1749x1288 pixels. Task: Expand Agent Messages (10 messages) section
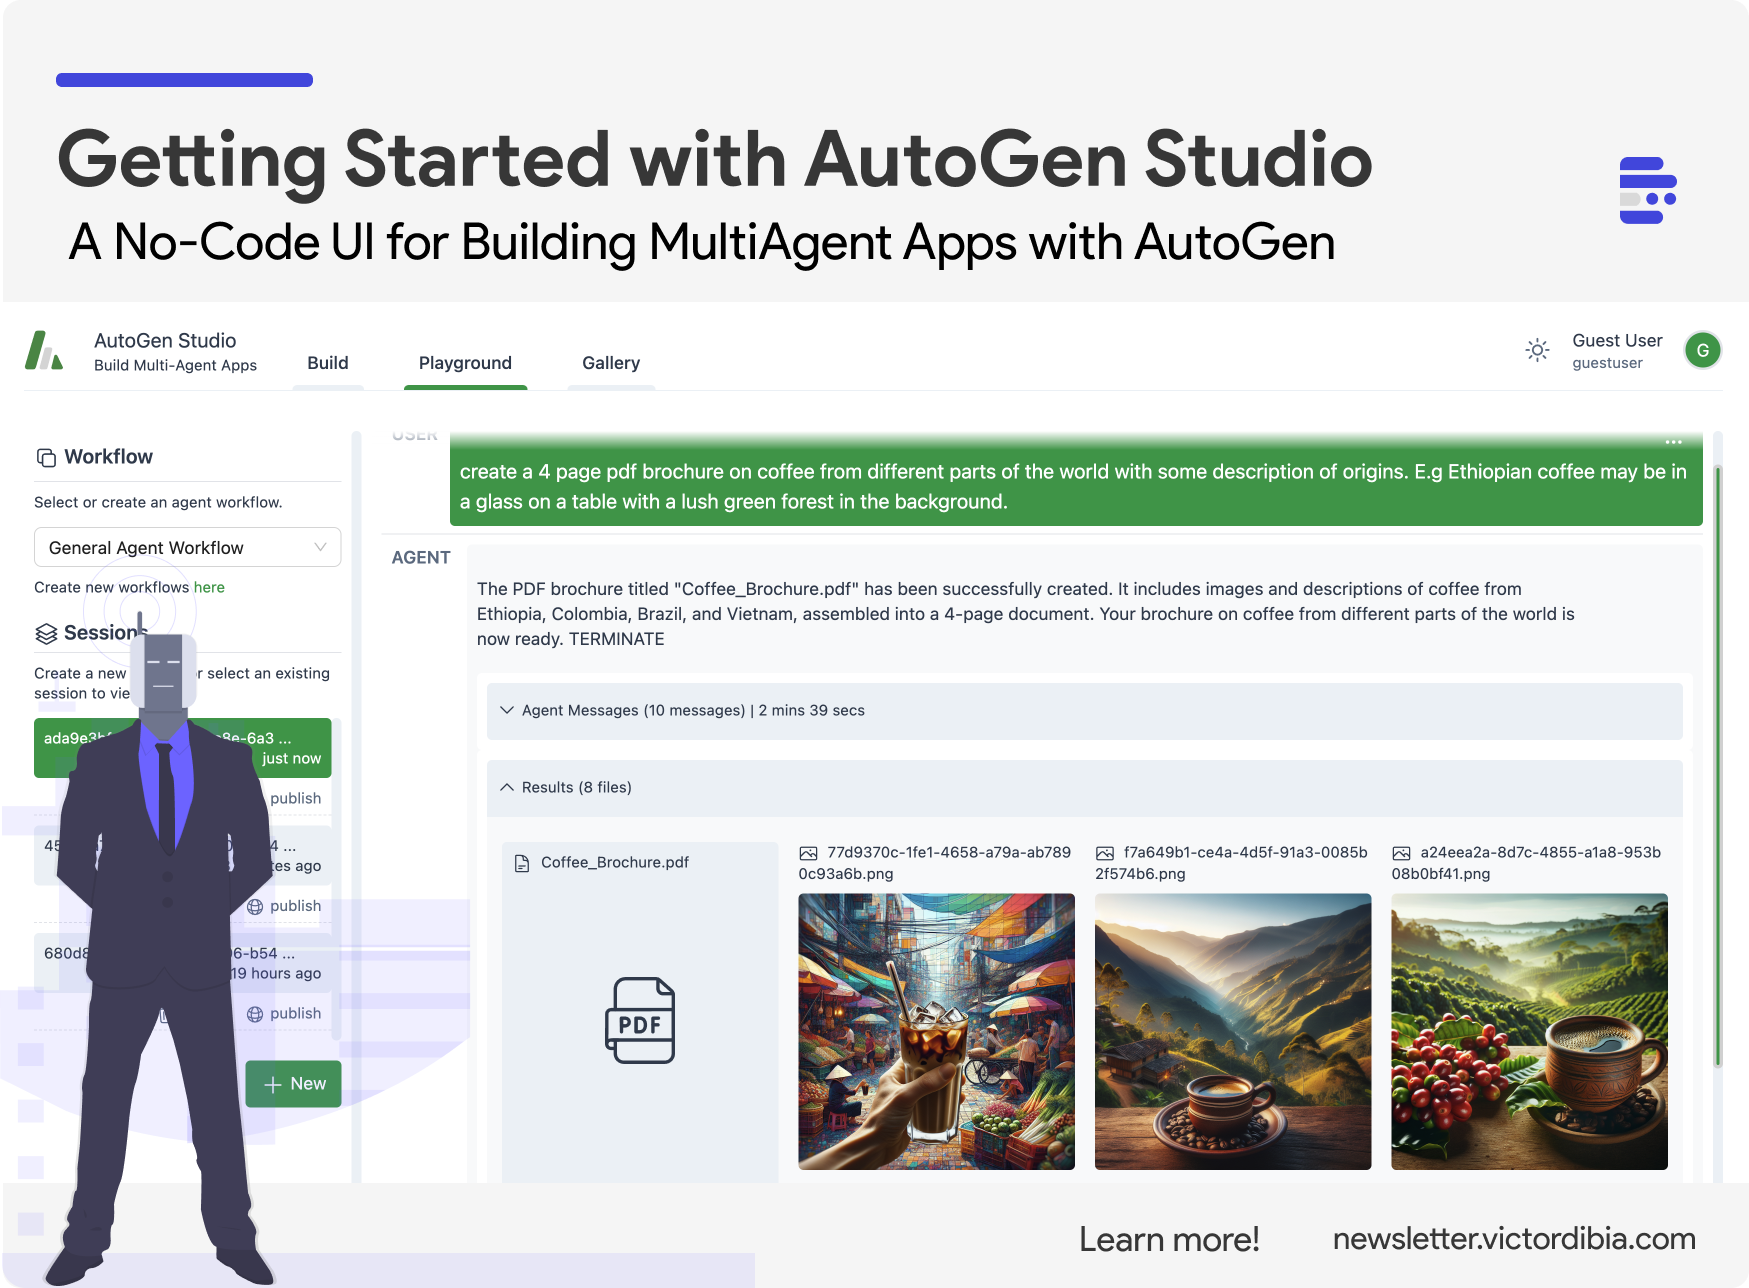click(x=1084, y=711)
